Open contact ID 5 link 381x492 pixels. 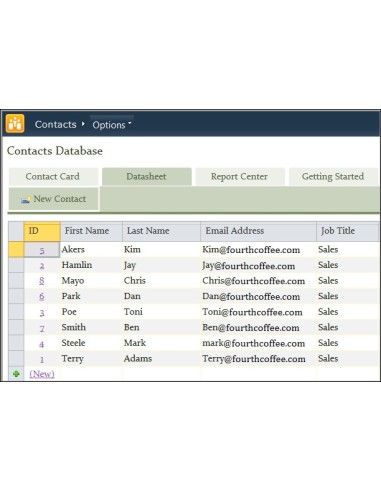tap(42, 250)
